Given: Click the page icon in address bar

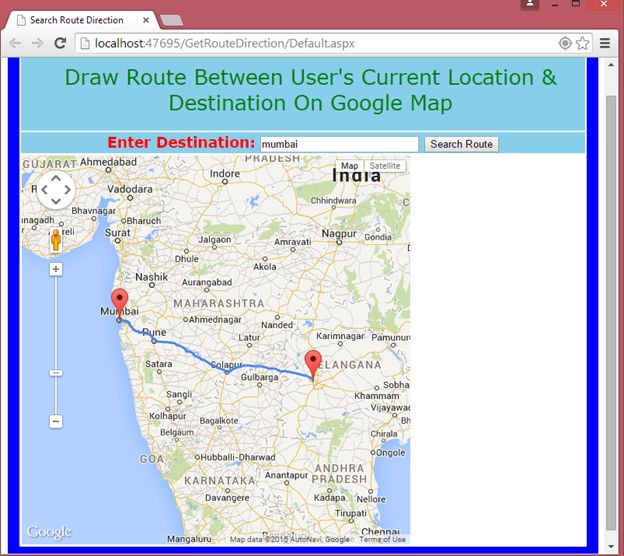Looking at the screenshot, I should [85, 43].
